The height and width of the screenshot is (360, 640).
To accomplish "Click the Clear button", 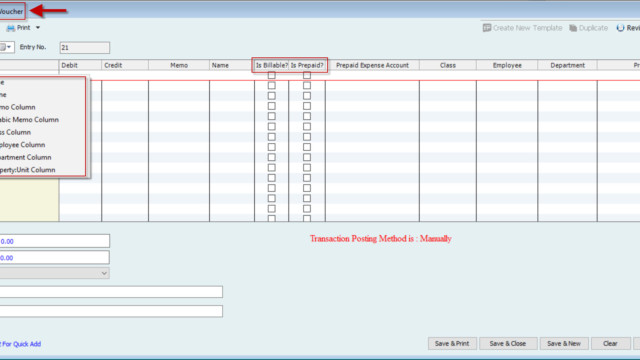I will [610, 344].
